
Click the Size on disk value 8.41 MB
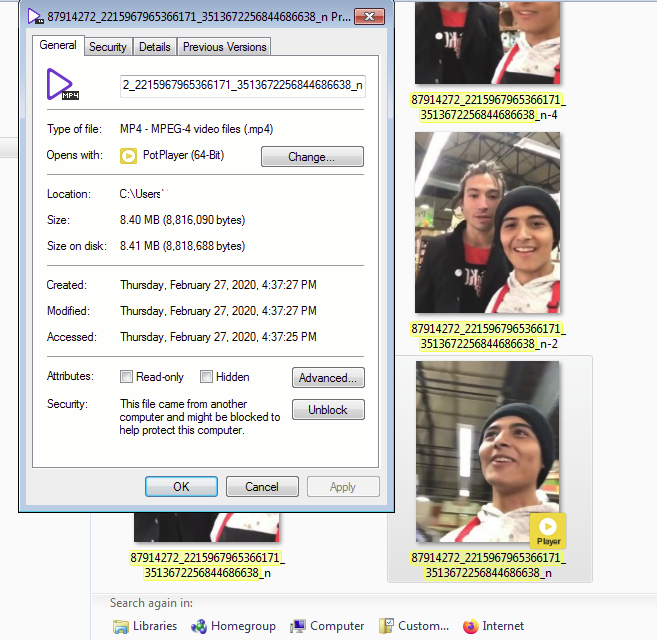coord(183,246)
